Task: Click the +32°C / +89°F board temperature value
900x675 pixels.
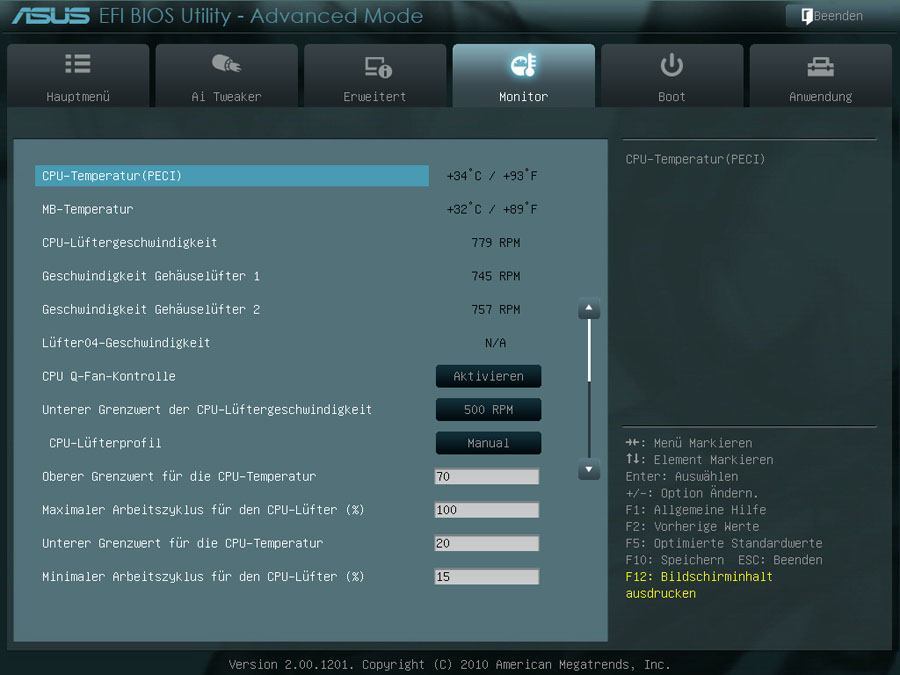Action: (492, 209)
